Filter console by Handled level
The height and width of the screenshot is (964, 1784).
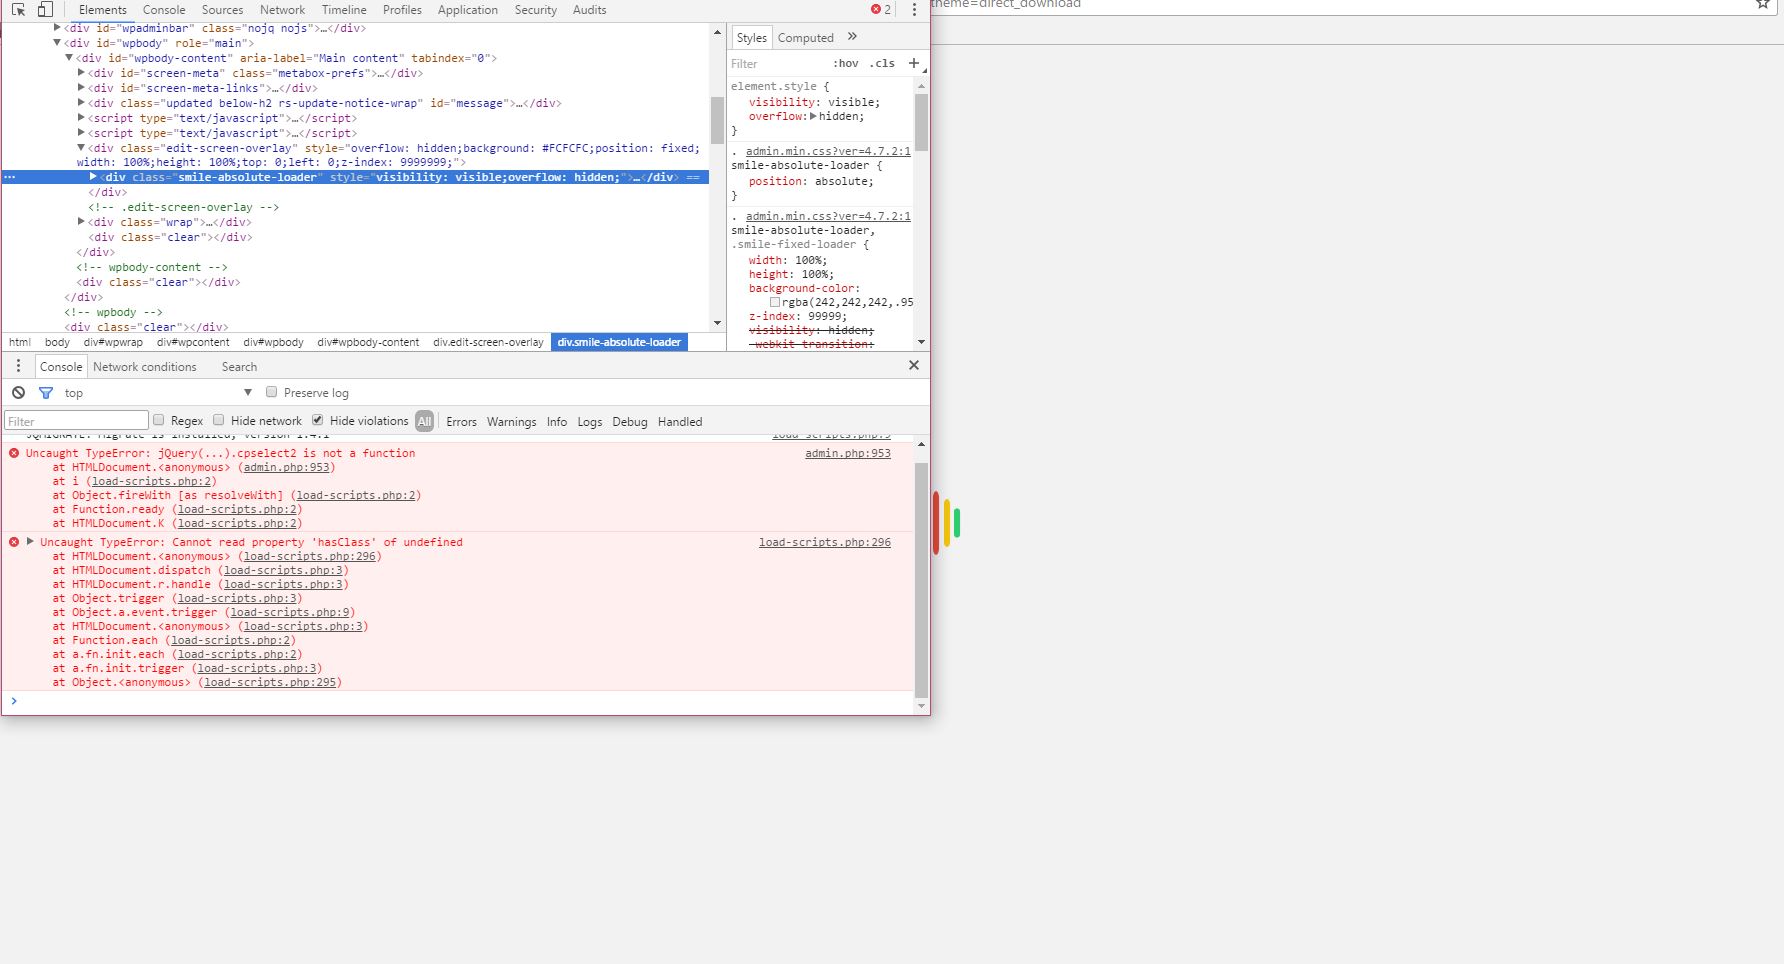(680, 422)
